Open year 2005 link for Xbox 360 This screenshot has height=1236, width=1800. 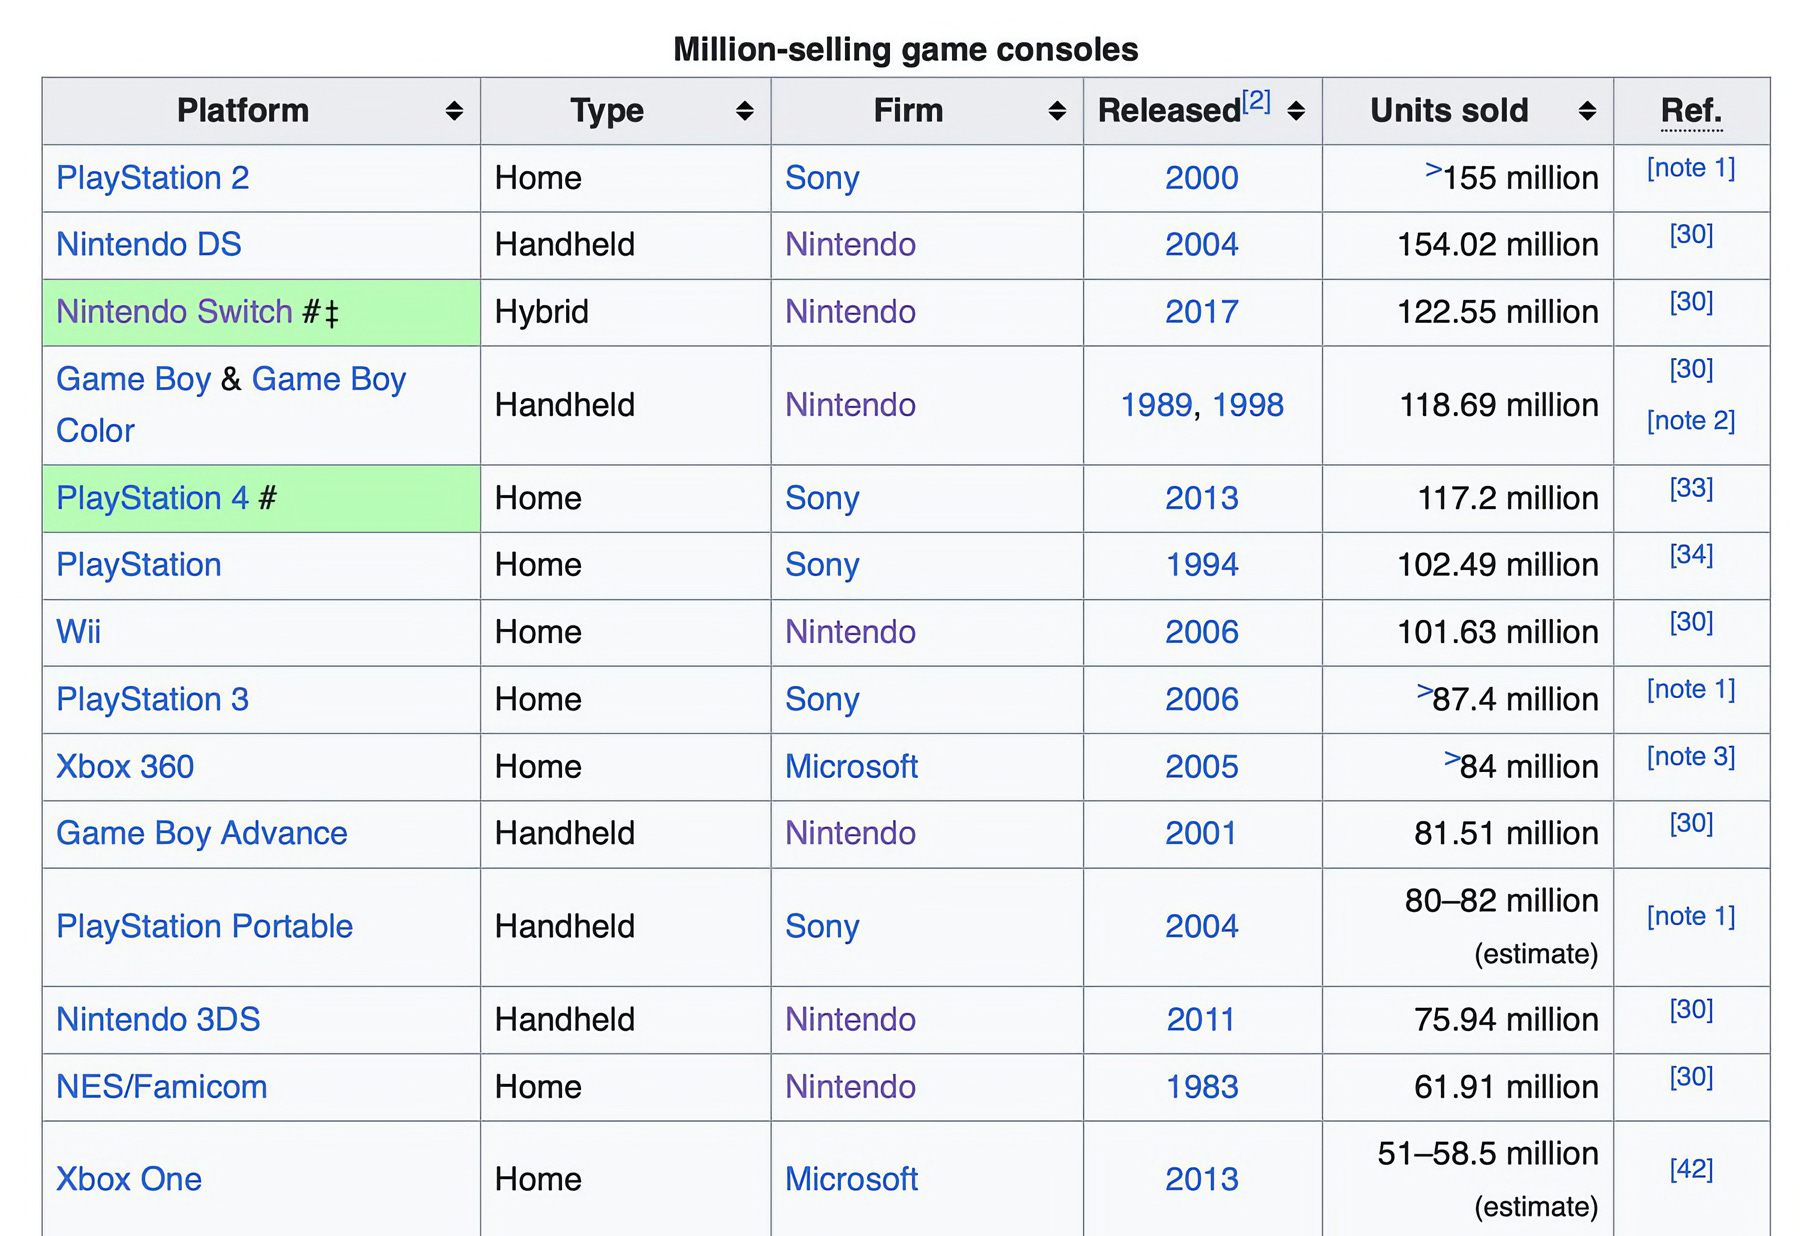click(1202, 767)
